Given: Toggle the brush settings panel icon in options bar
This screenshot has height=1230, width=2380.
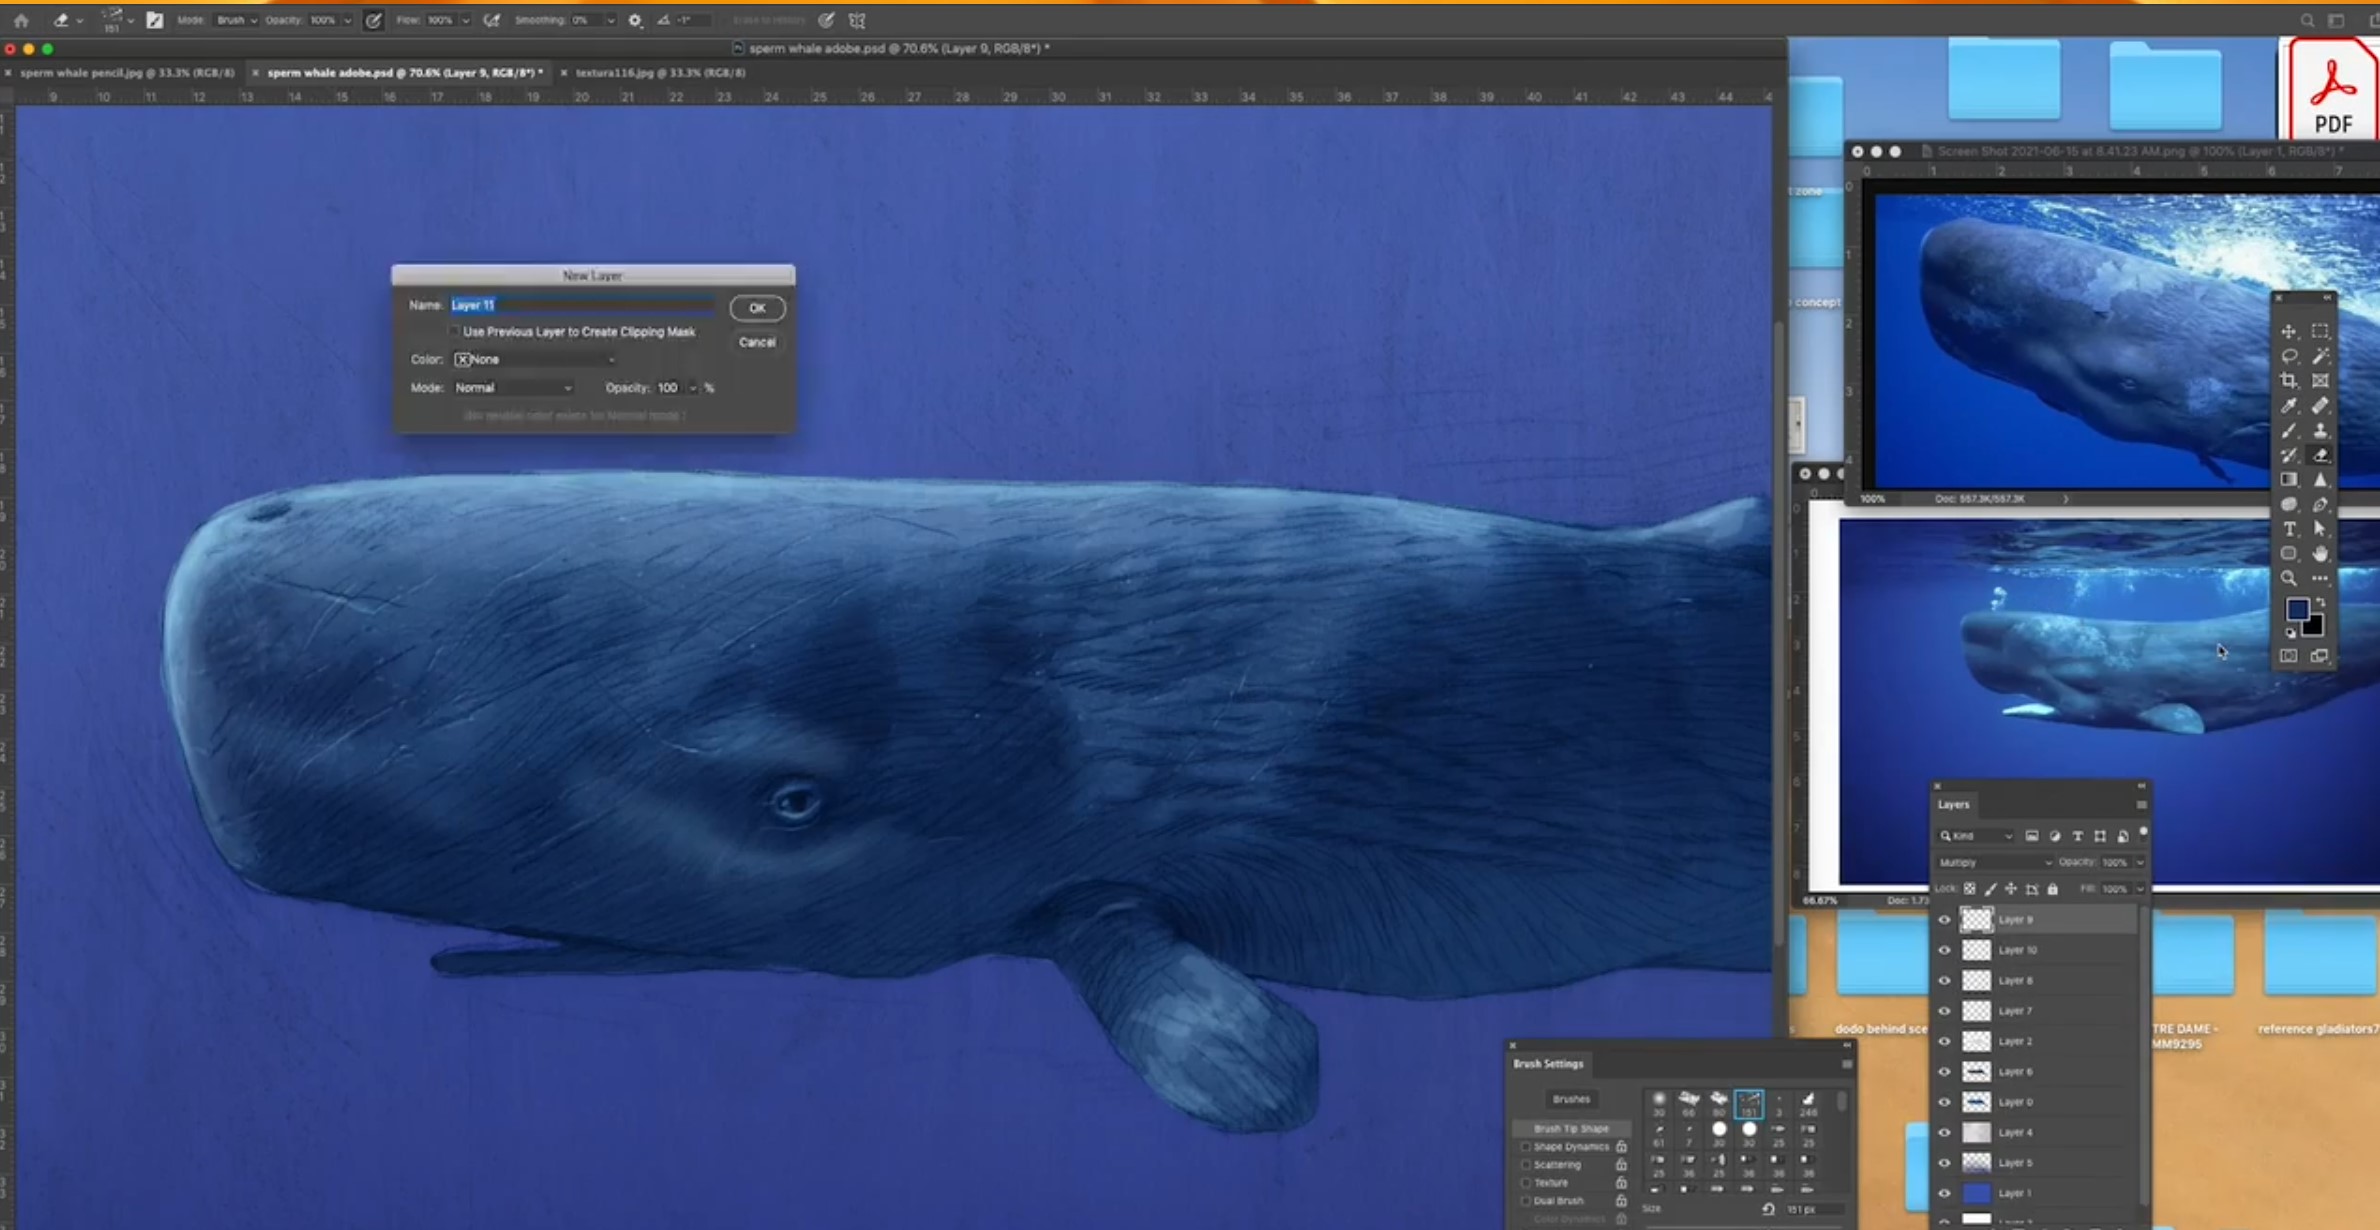Looking at the screenshot, I should tap(154, 20).
